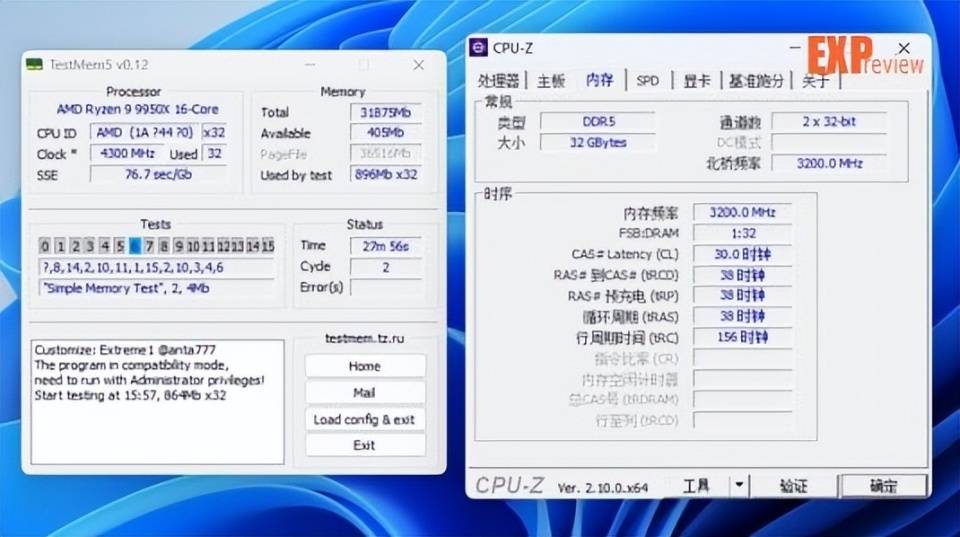Click the empty Error(s) field
The width and height of the screenshot is (960, 537).
coord(385,287)
